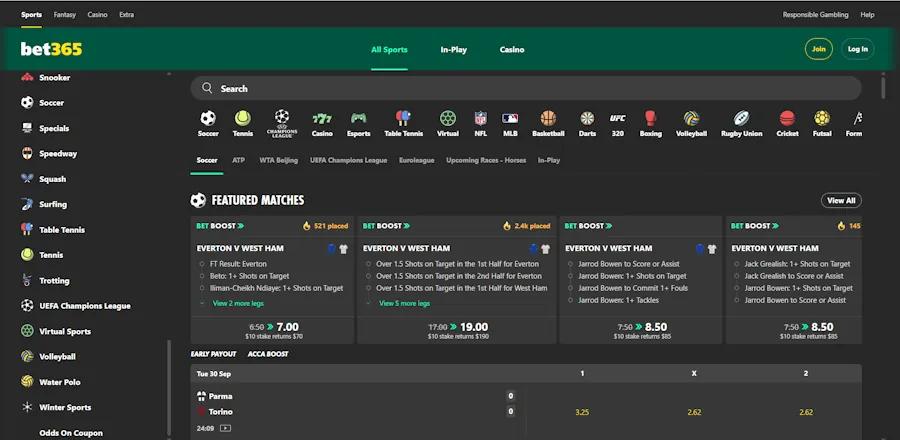Open the Casino tab in header

(x=512, y=49)
